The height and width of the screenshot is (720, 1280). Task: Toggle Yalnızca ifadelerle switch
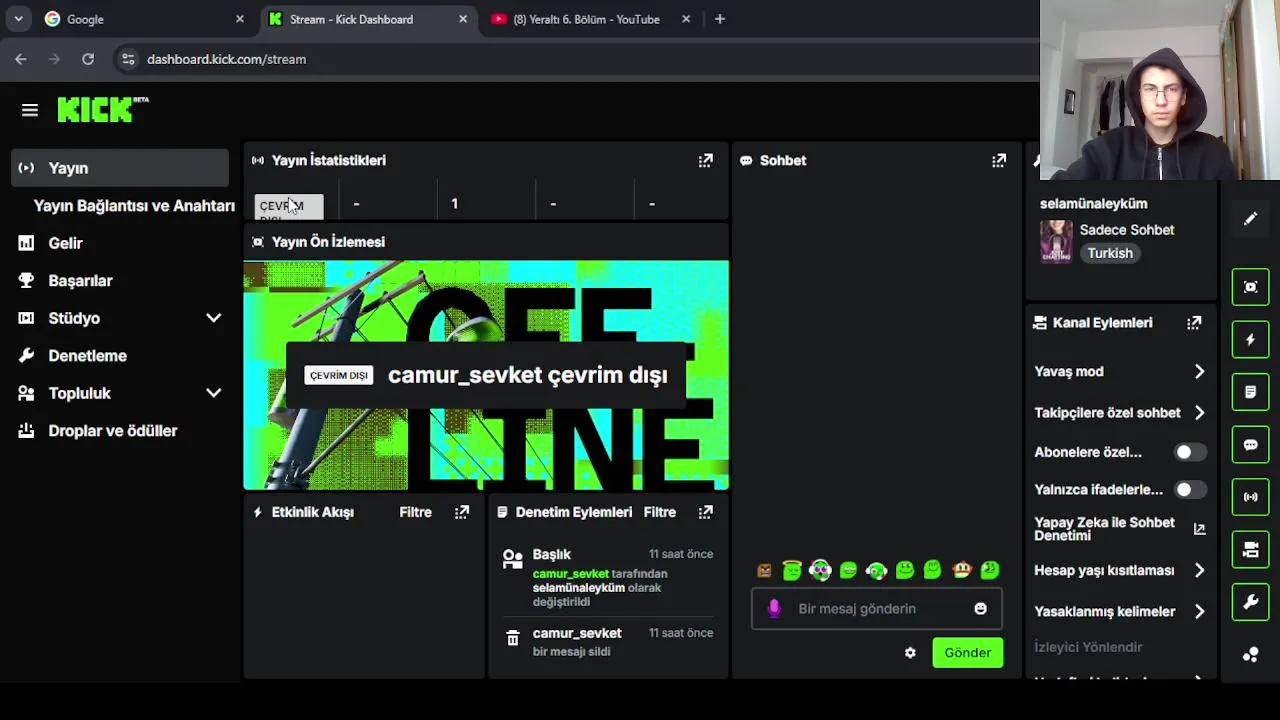[1190, 490]
